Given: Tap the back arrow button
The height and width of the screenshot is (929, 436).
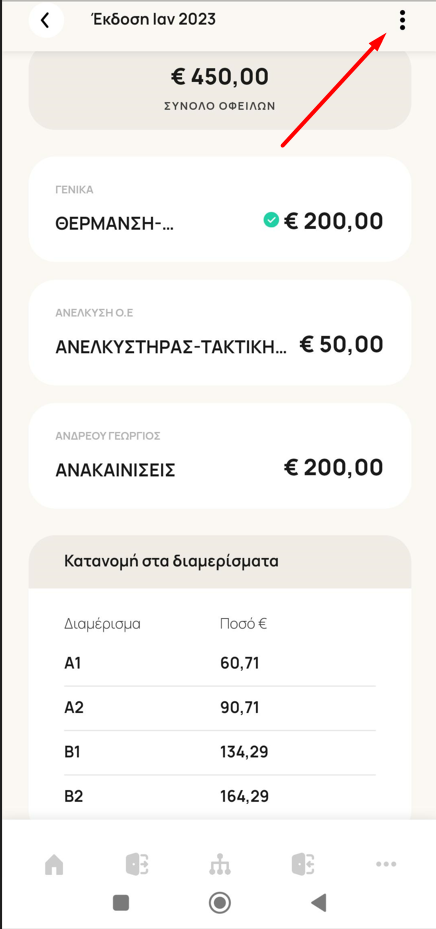Looking at the screenshot, I should pyautogui.click(x=46, y=20).
